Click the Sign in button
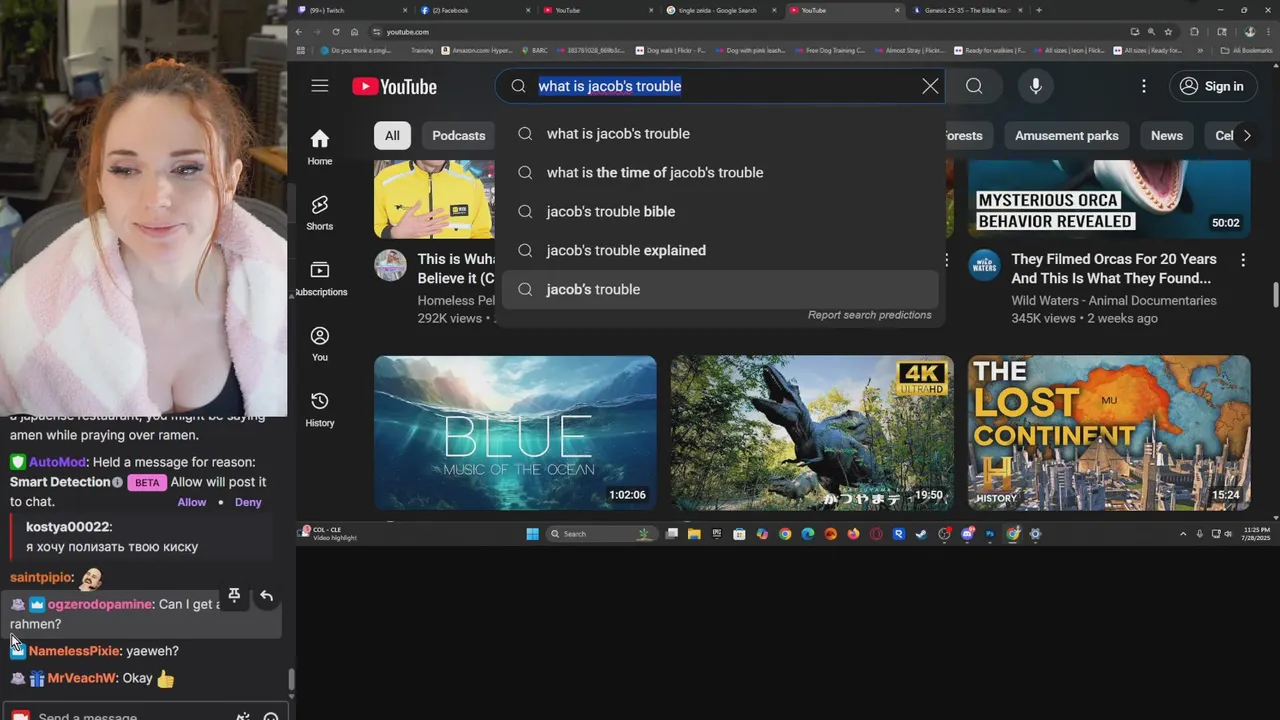 click(x=1212, y=86)
